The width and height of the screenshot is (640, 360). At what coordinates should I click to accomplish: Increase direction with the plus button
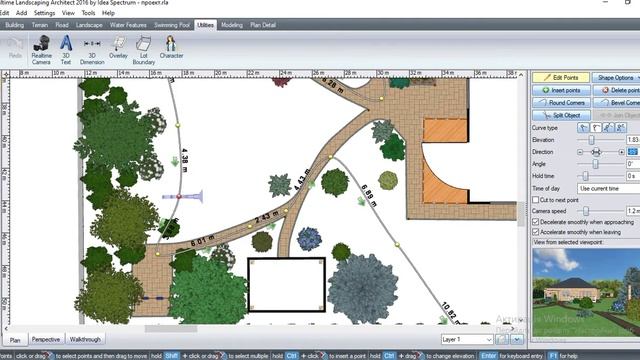(x=622, y=152)
